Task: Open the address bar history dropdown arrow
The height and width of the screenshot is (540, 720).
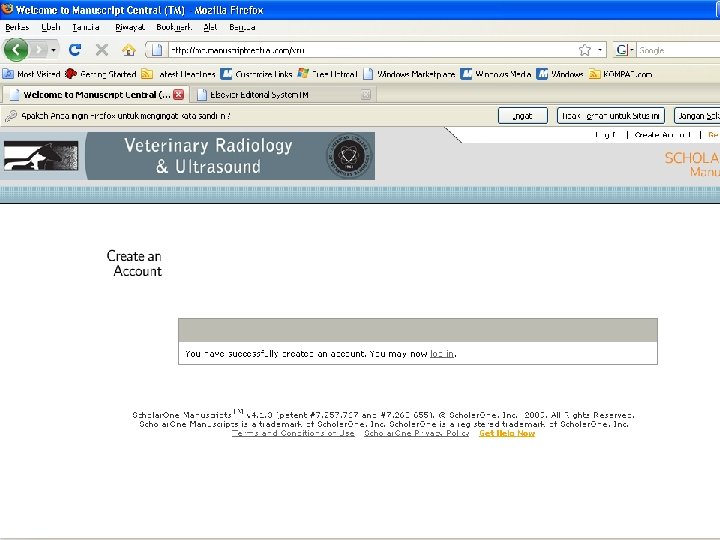Action: click(600, 50)
